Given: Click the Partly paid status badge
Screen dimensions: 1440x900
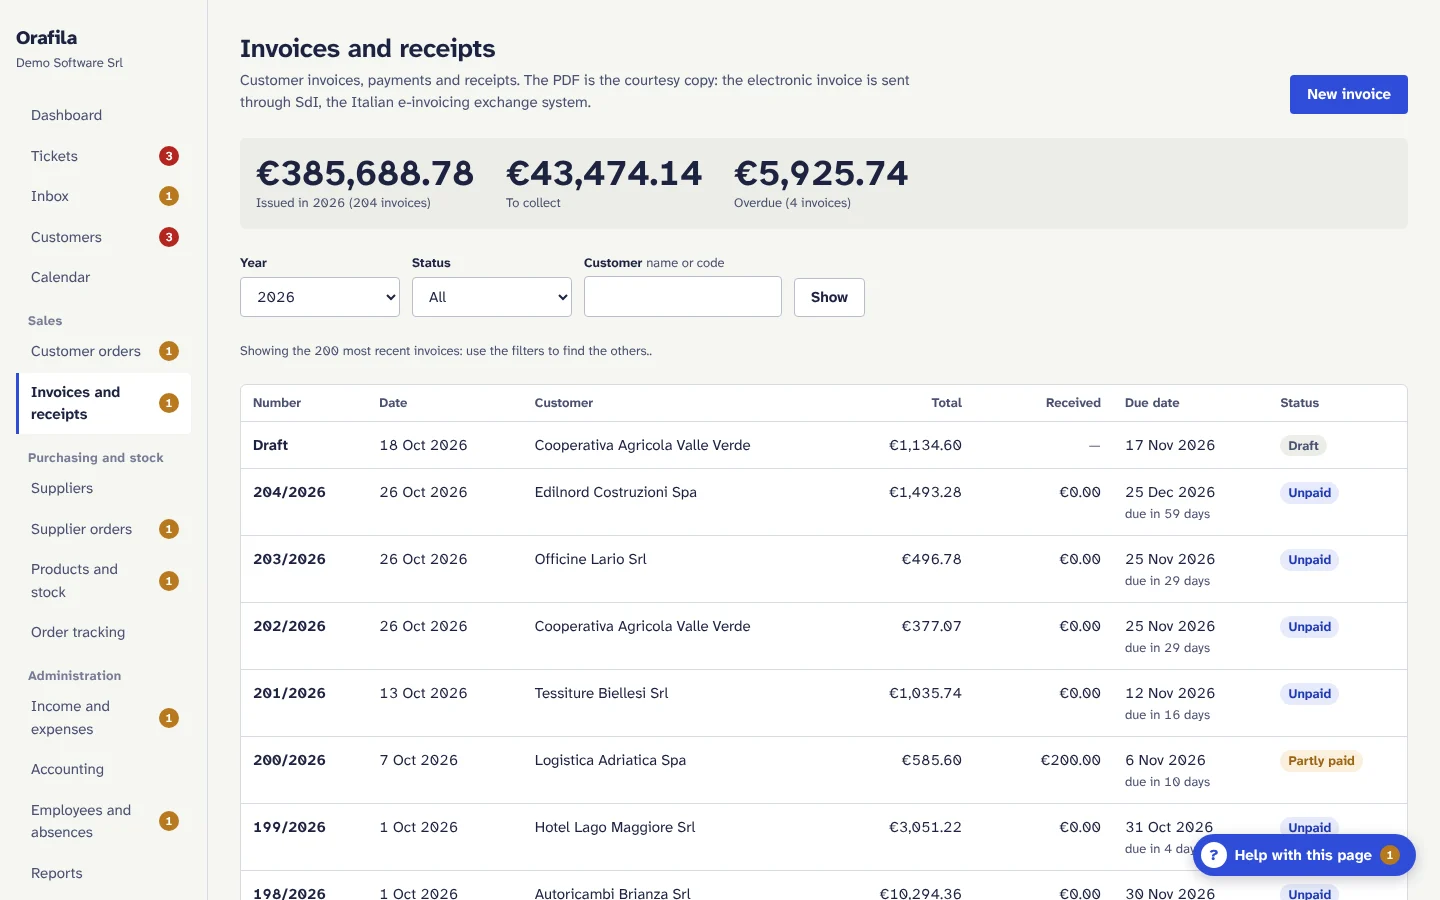Looking at the screenshot, I should (1321, 761).
